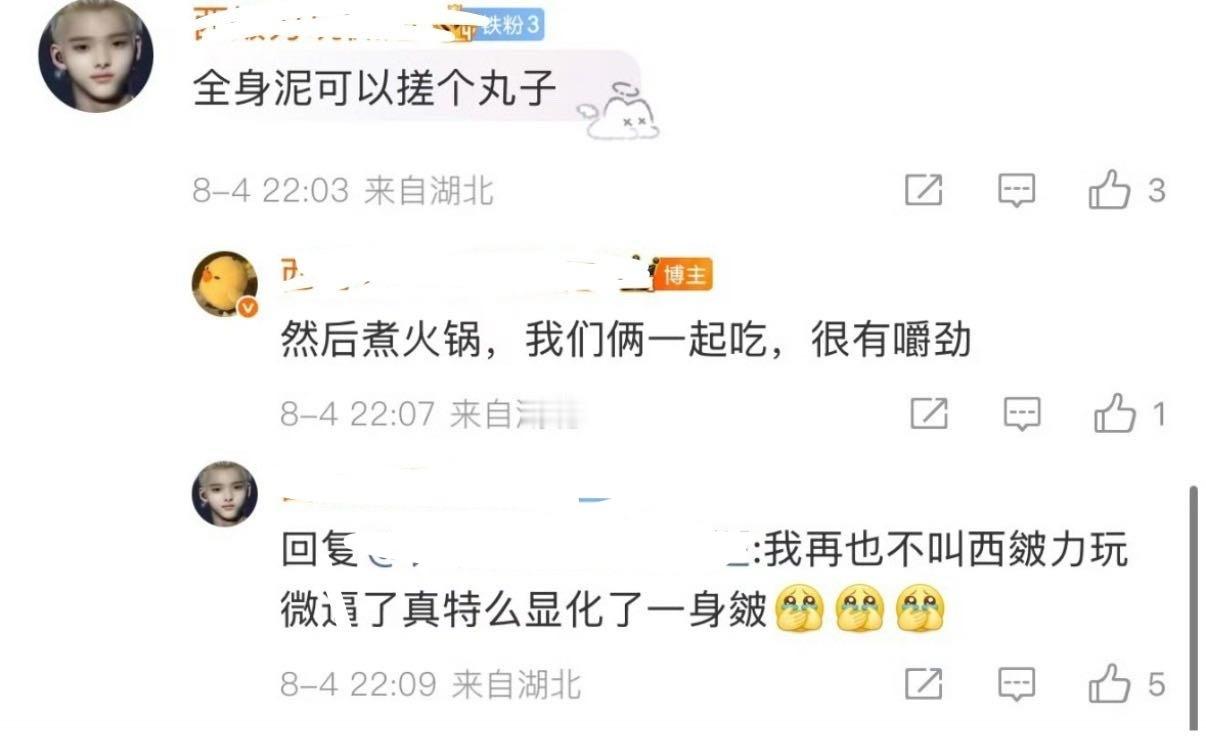Like the blogger's hotpot reply
This screenshot has width=1206, height=746.
coord(1114,412)
